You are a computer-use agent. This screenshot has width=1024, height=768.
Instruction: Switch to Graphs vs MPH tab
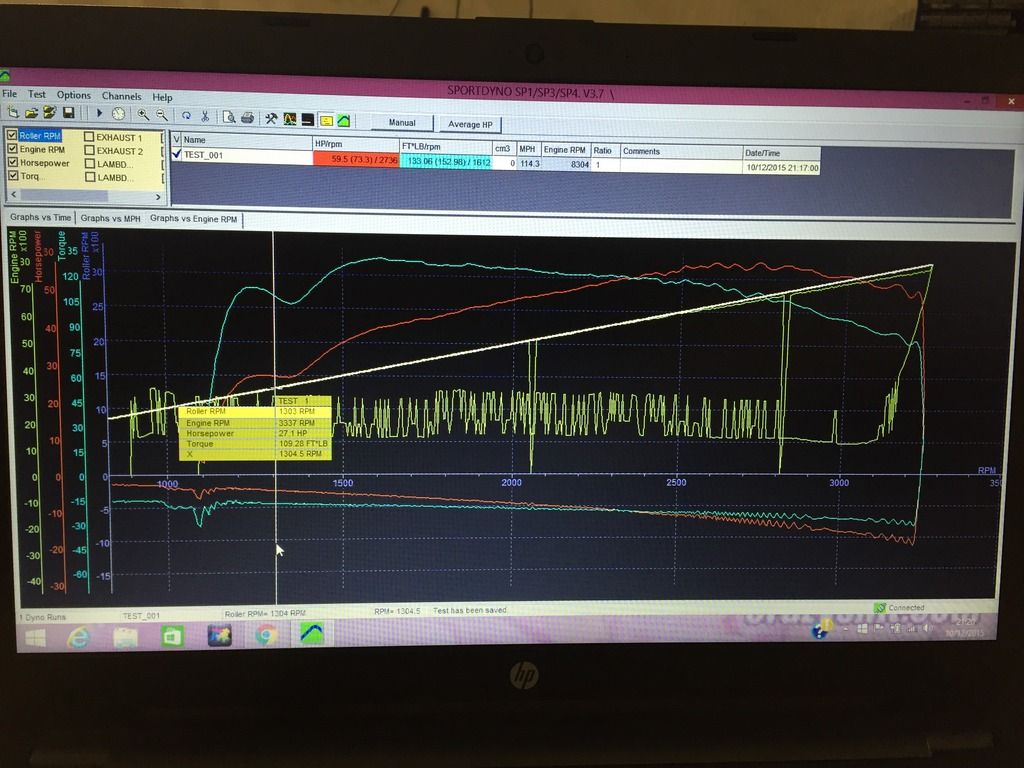[x=110, y=217]
